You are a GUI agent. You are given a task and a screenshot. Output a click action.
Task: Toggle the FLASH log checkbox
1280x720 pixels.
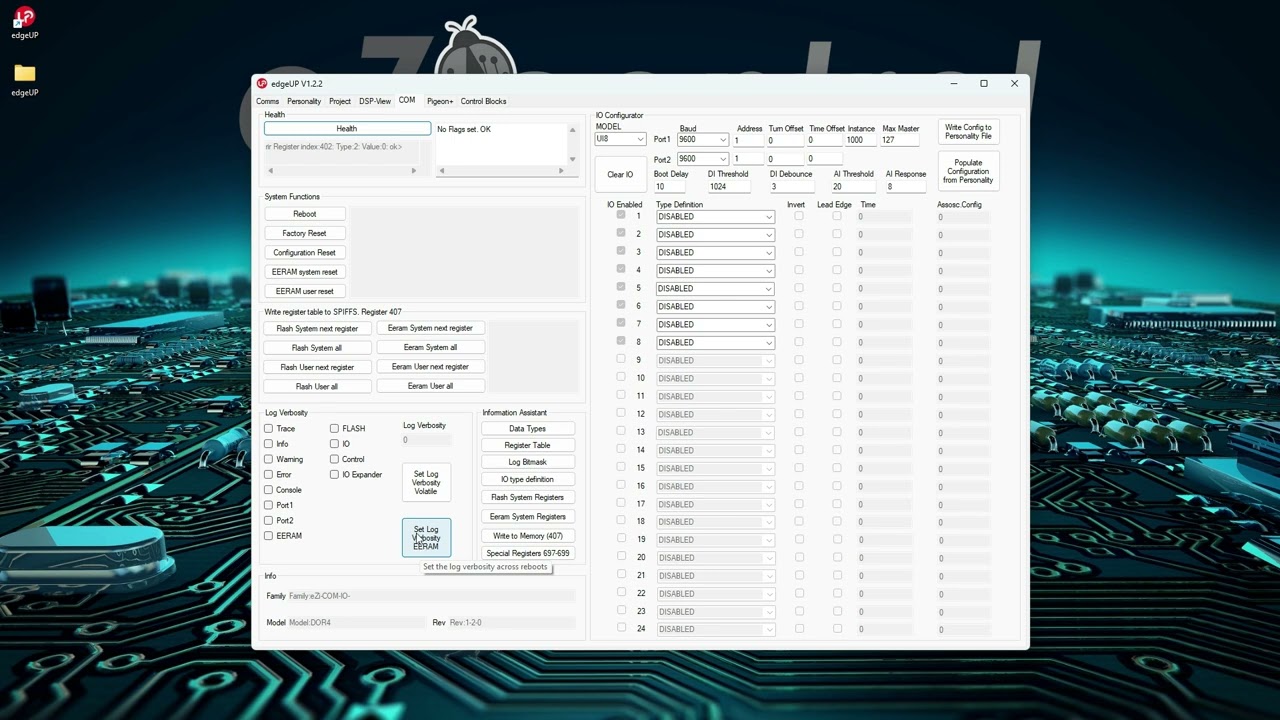point(334,429)
